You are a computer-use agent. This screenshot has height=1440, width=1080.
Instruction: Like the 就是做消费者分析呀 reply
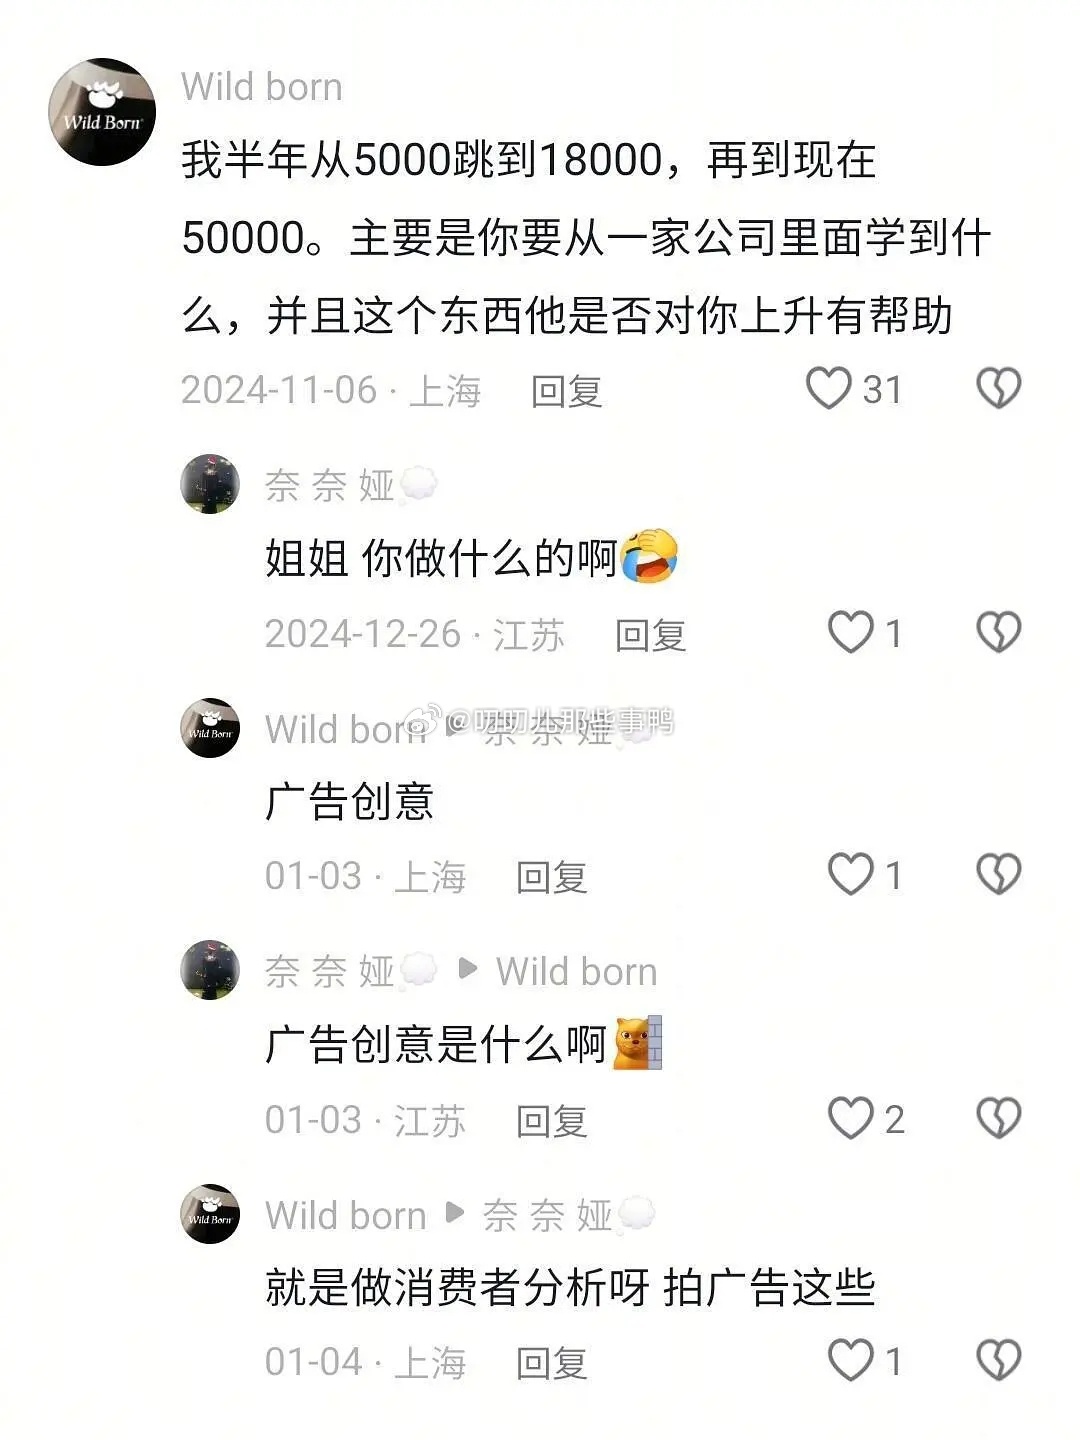851,1360
